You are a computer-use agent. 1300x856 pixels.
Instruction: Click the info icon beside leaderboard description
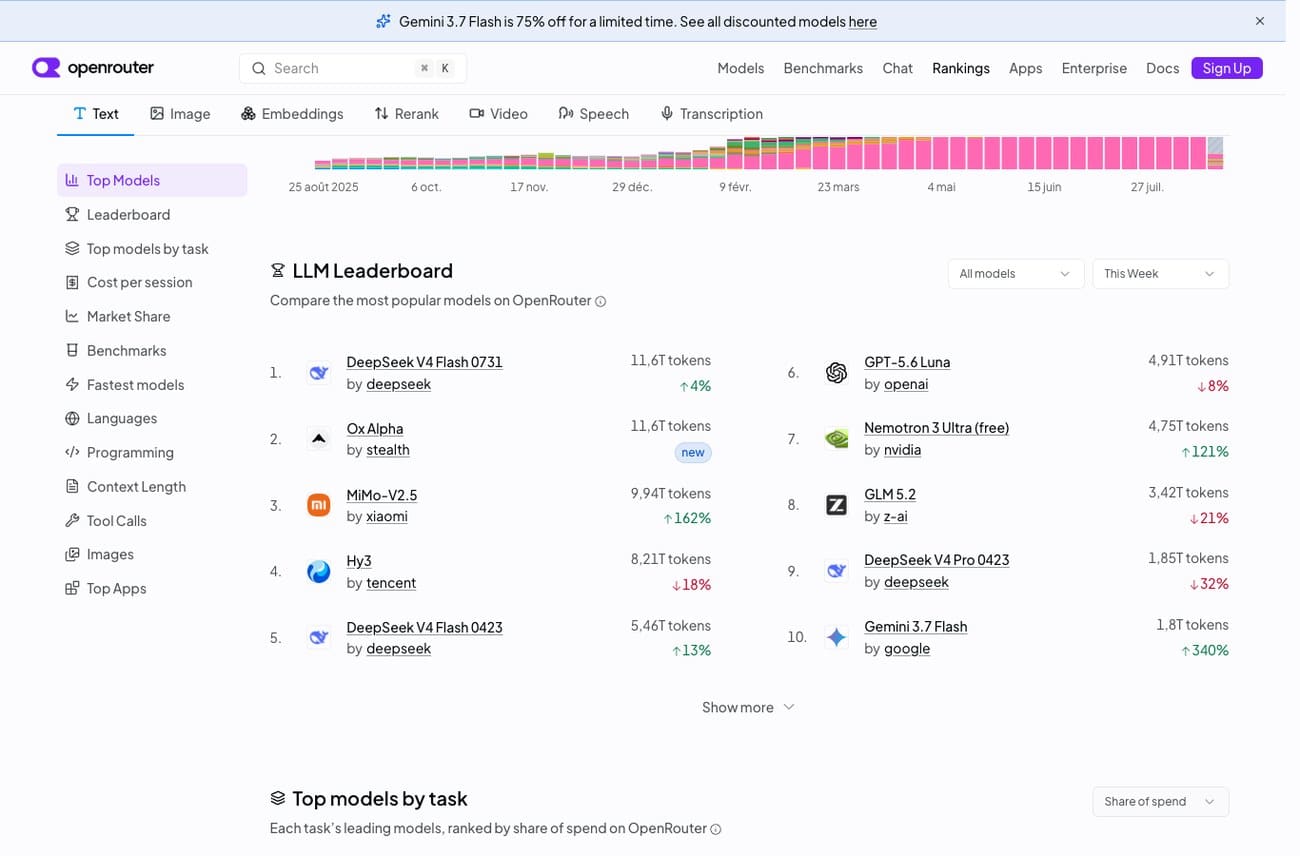(601, 301)
